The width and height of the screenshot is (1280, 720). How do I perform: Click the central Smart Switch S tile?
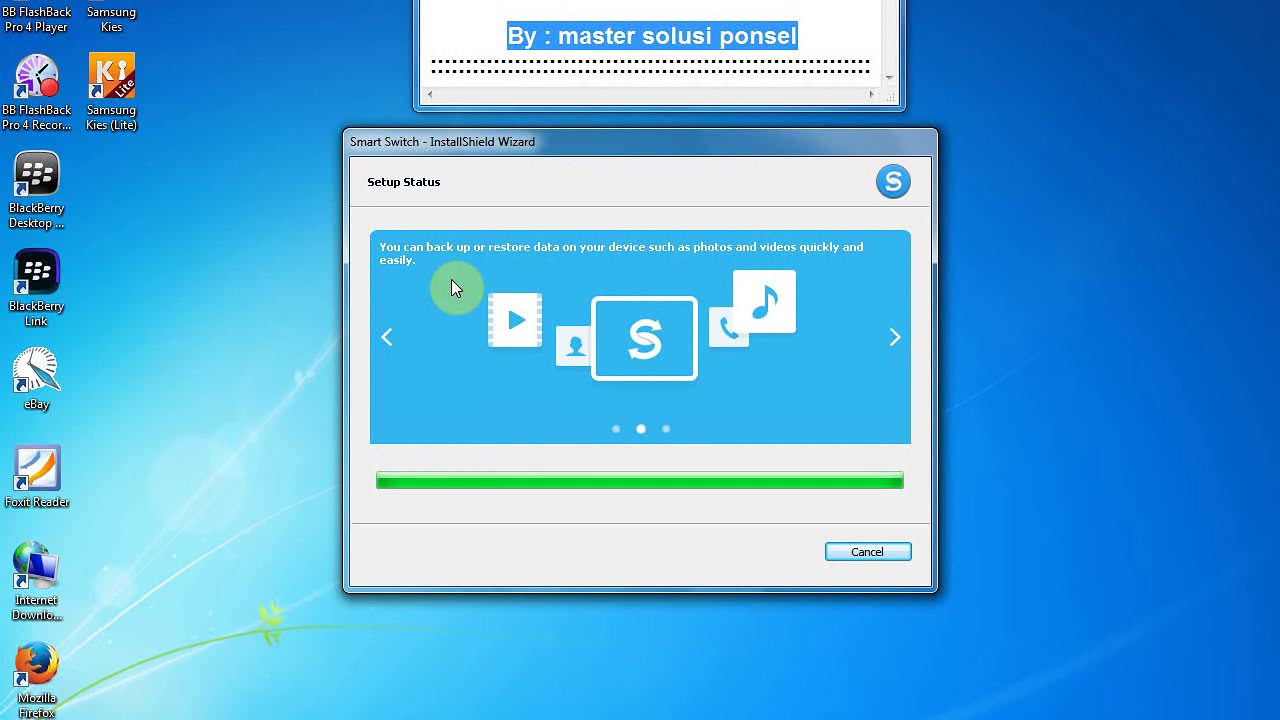[x=644, y=339]
